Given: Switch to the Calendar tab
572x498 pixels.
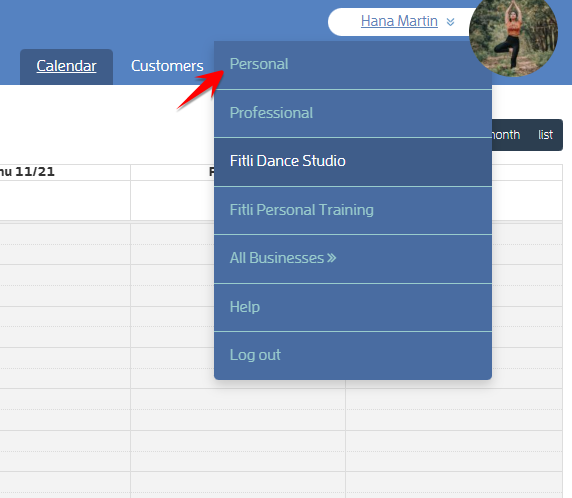Looking at the screenshot, I should 66,66.
